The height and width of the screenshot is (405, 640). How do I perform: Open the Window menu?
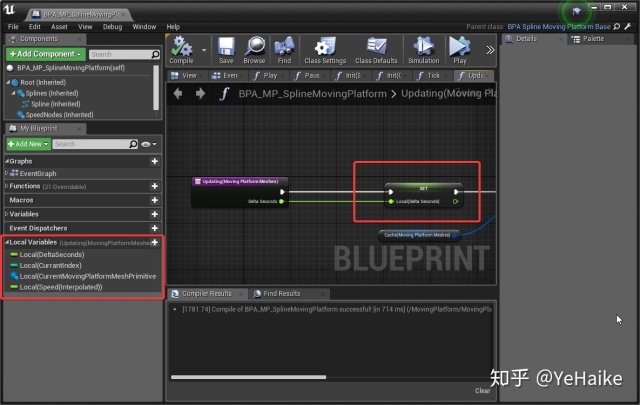pos(144,27)
